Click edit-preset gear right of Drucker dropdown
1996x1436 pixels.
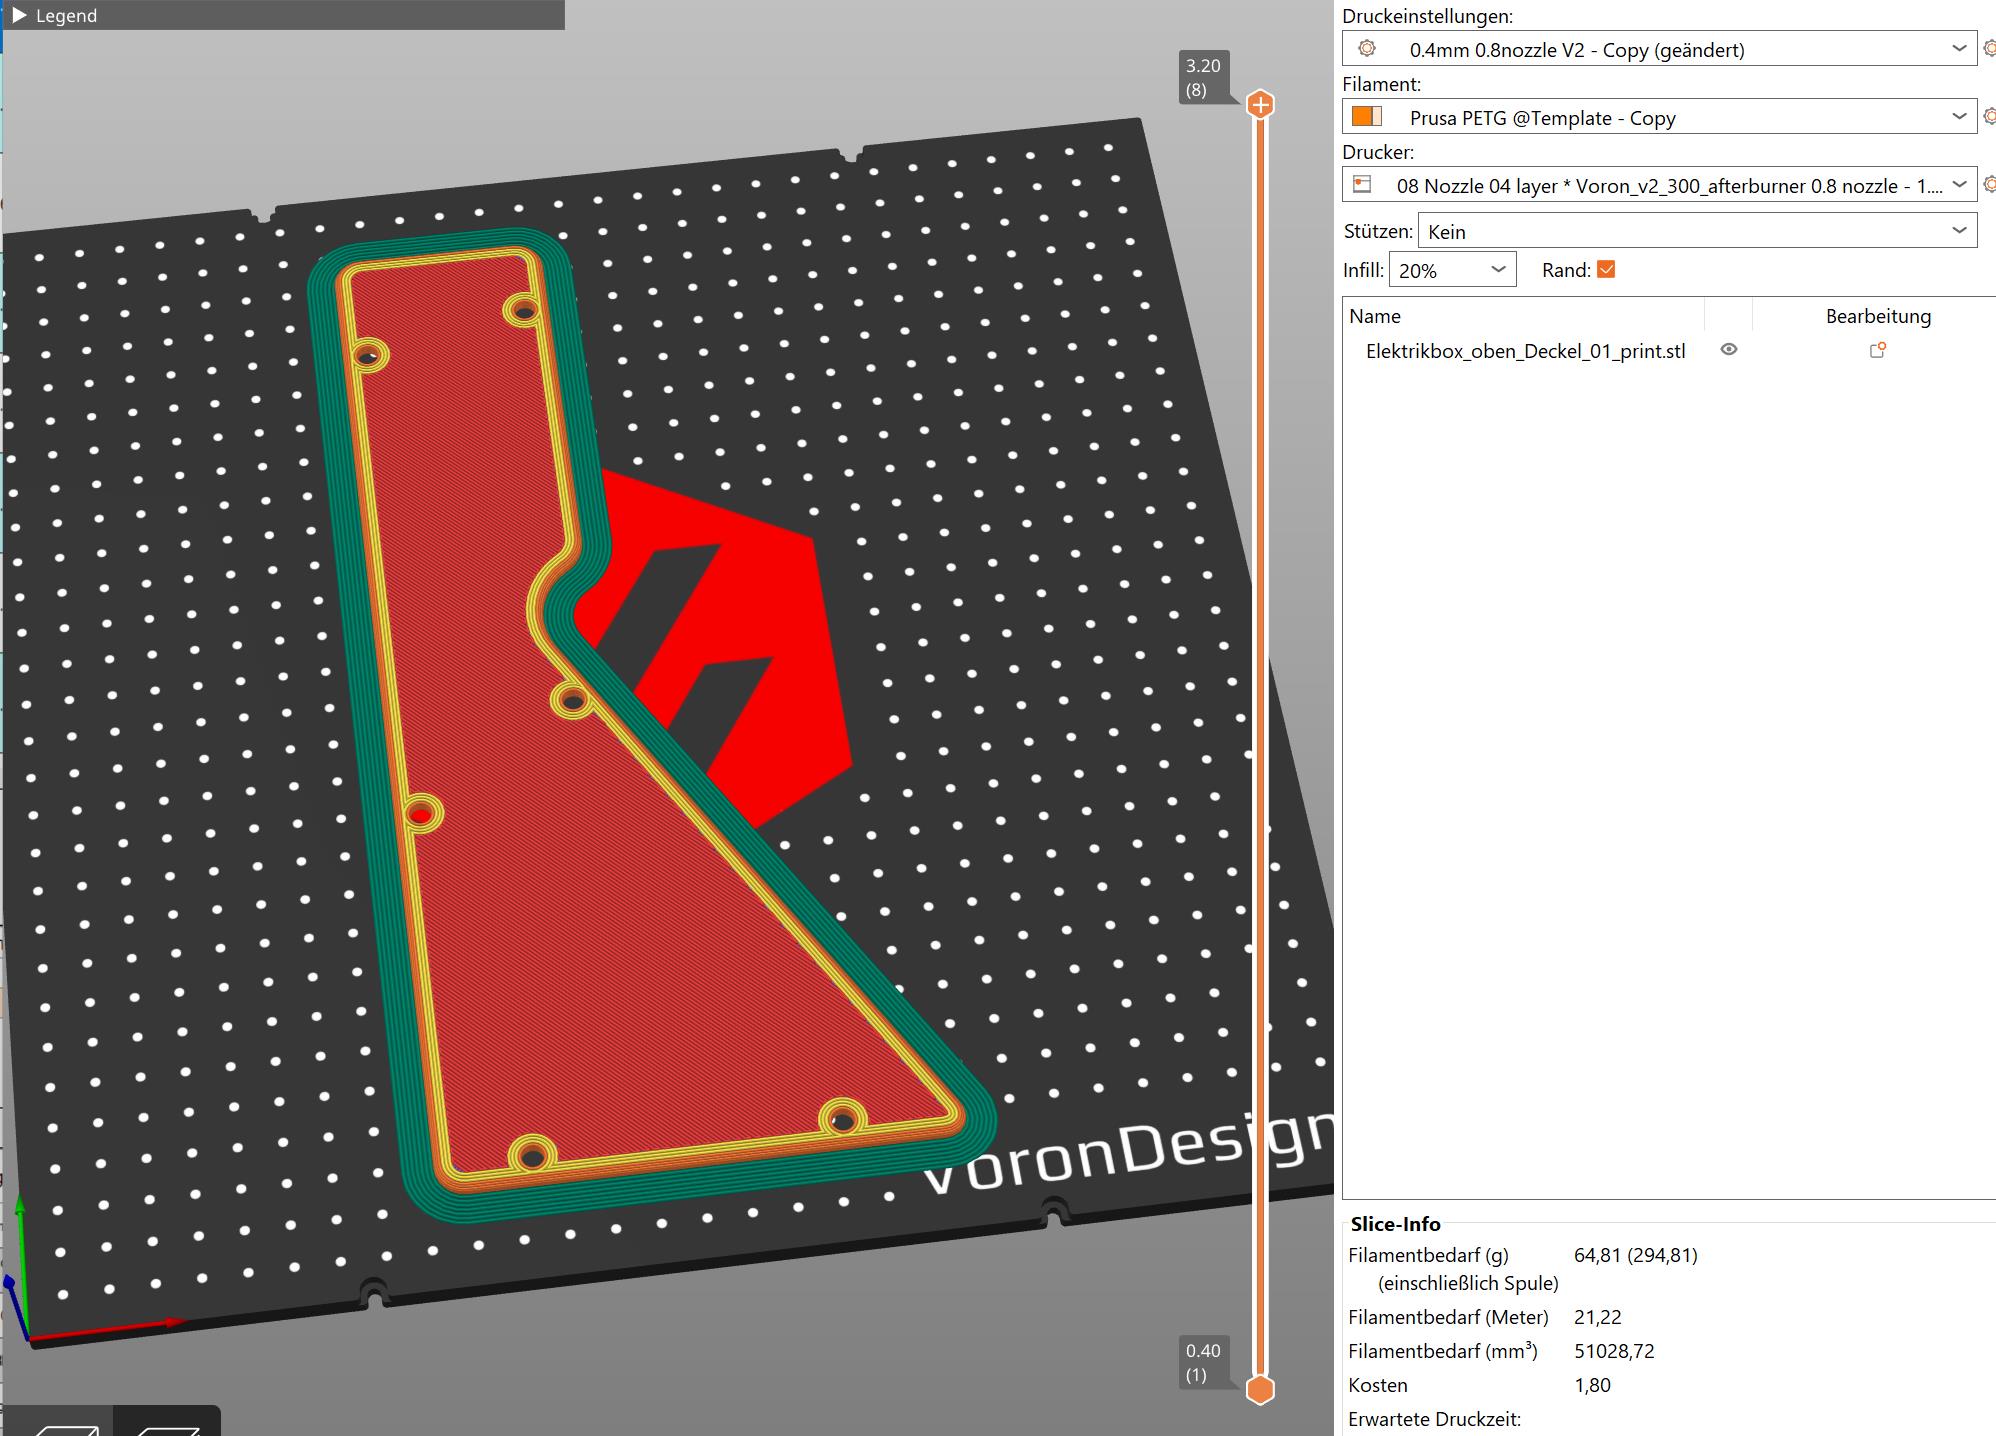pos(1989,184)
